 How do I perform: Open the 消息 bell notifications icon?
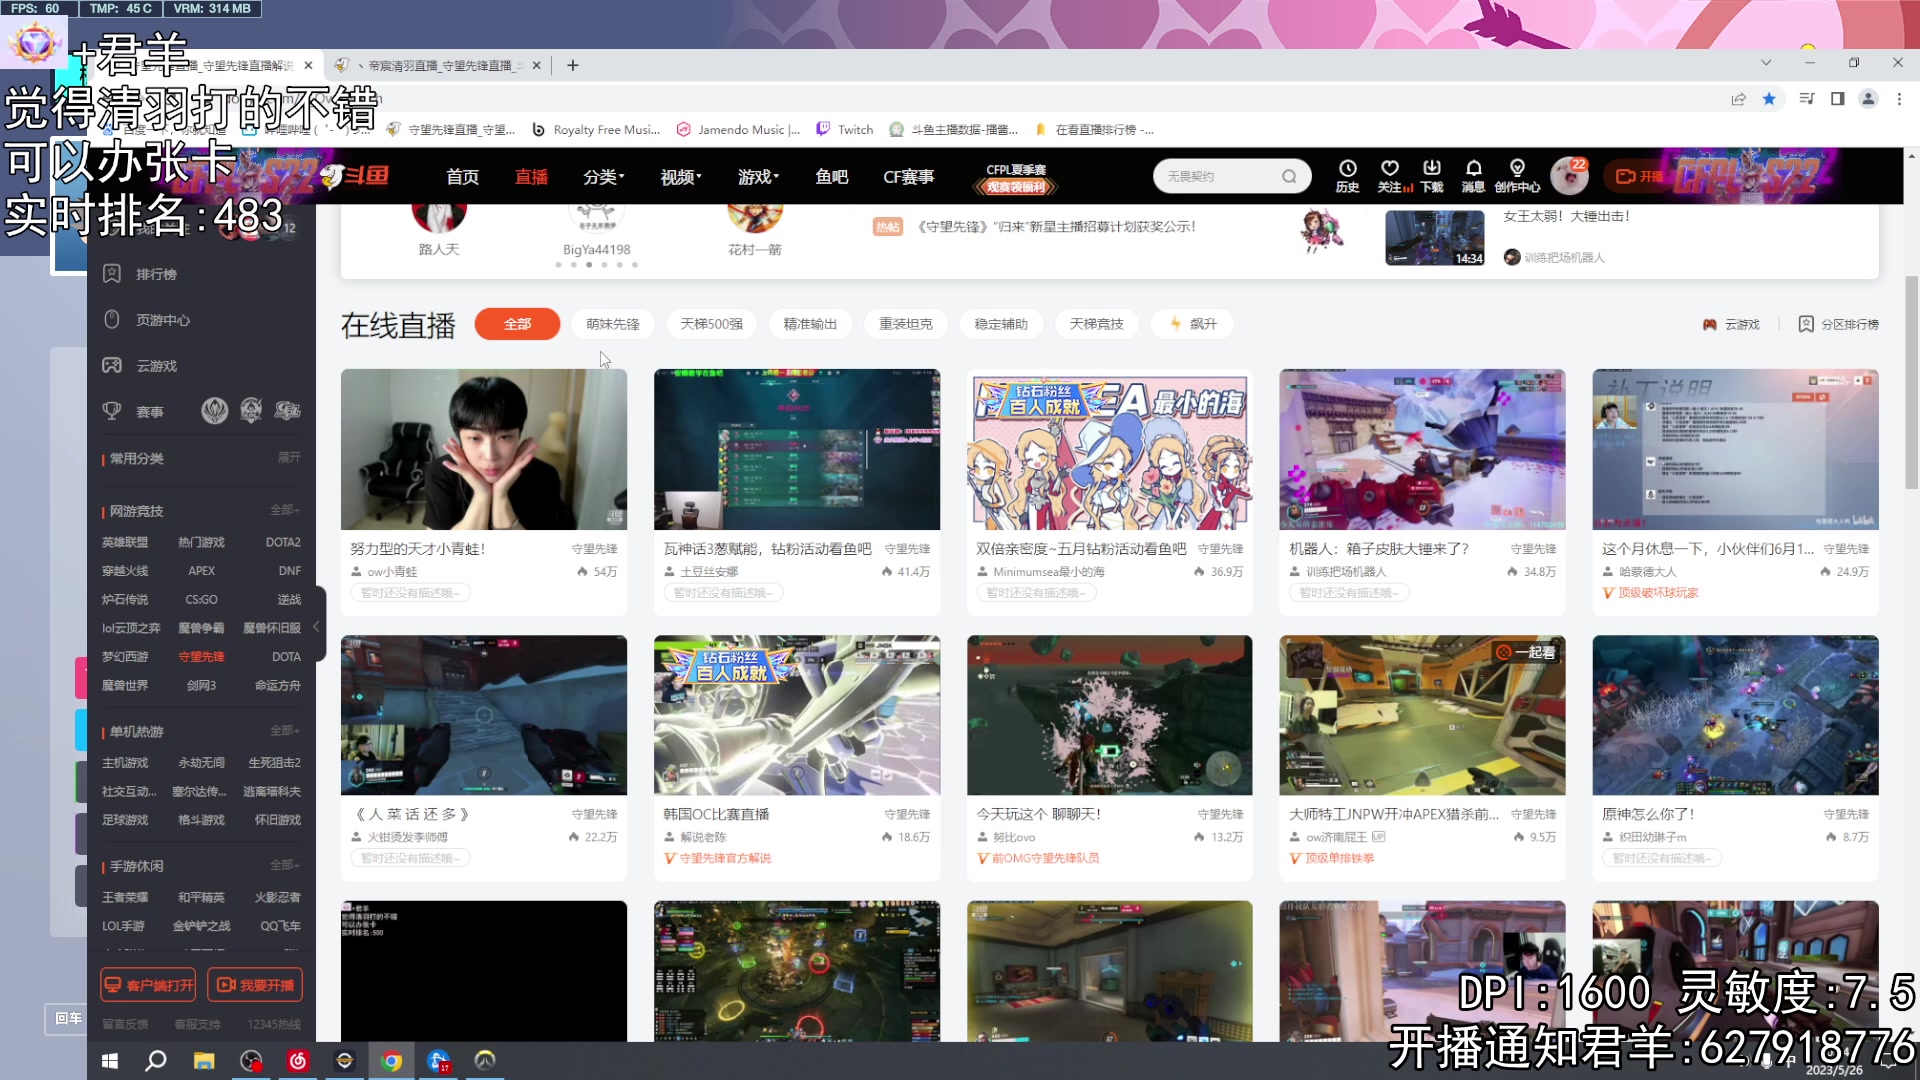[x=1473, y=175]
